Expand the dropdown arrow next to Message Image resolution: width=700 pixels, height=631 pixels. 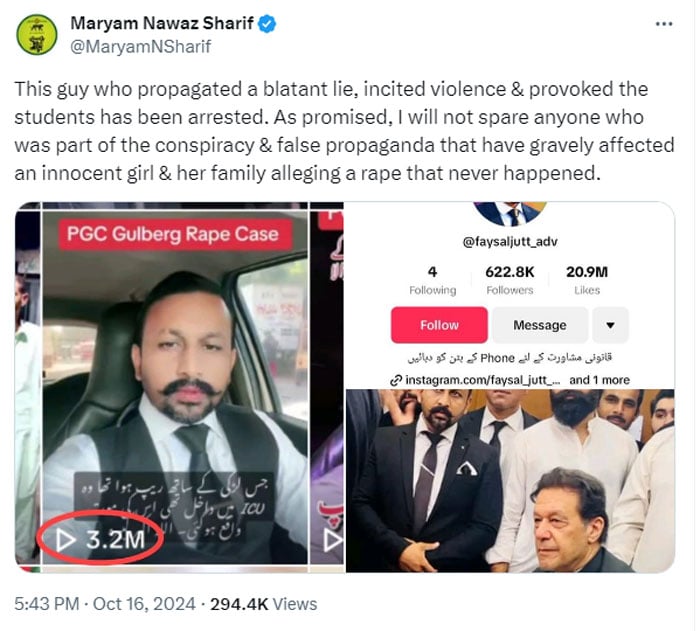coord(610,325)
